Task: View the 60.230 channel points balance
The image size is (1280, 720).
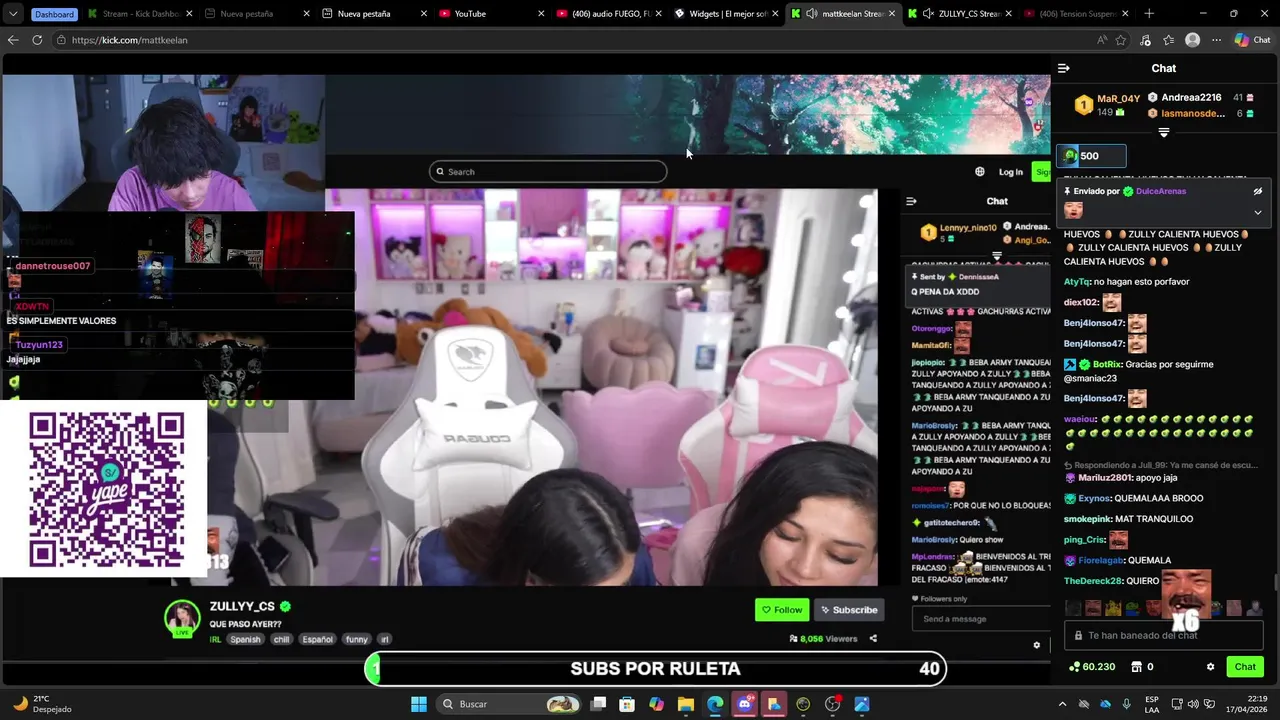Action: [1091, 667]
